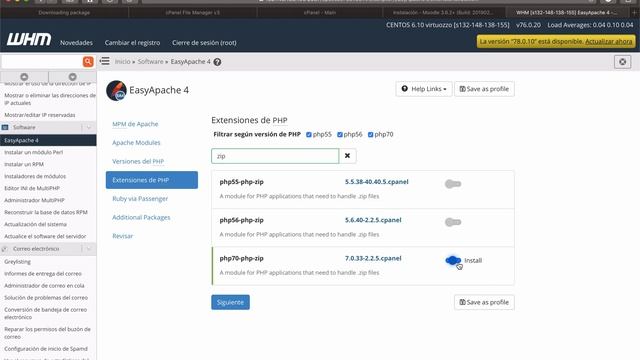Focus the extension search field containing zip
This screenshot has height=360, width=640.
click(x=275, y=156)
